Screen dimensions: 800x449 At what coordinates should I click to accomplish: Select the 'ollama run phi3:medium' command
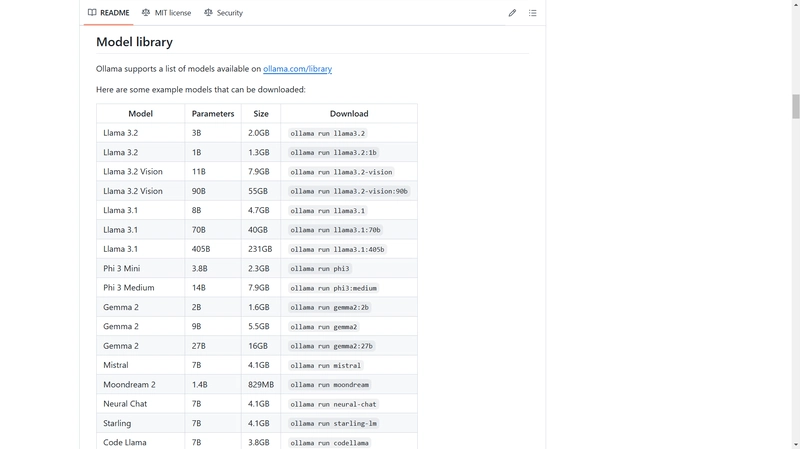click(334, 288)
